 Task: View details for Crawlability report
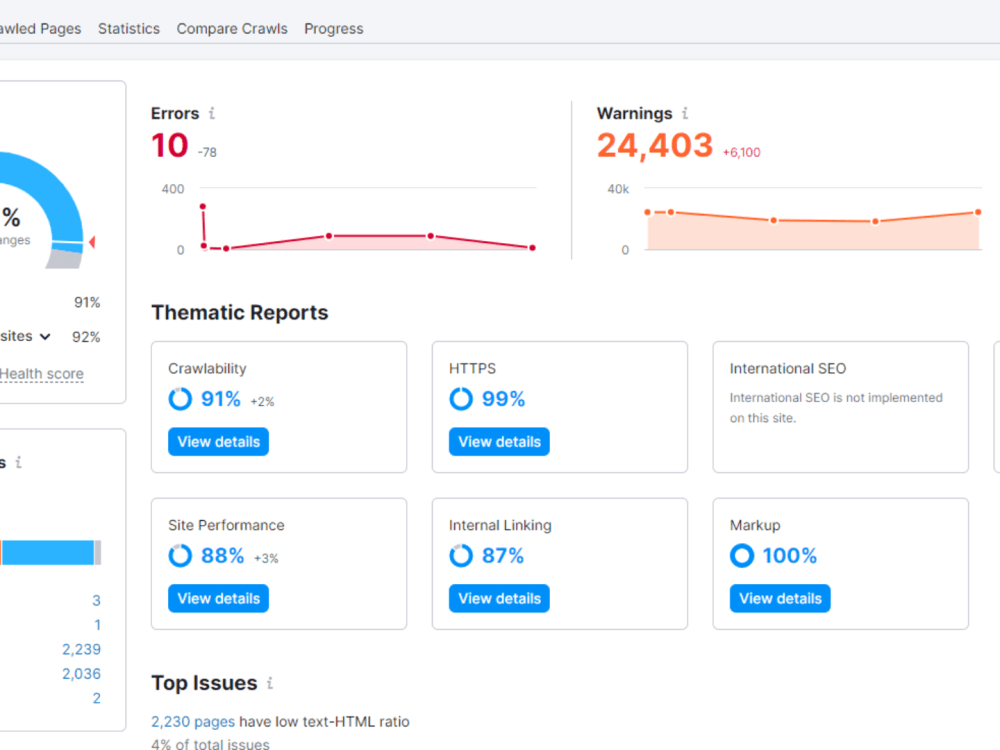click(219, 442)
